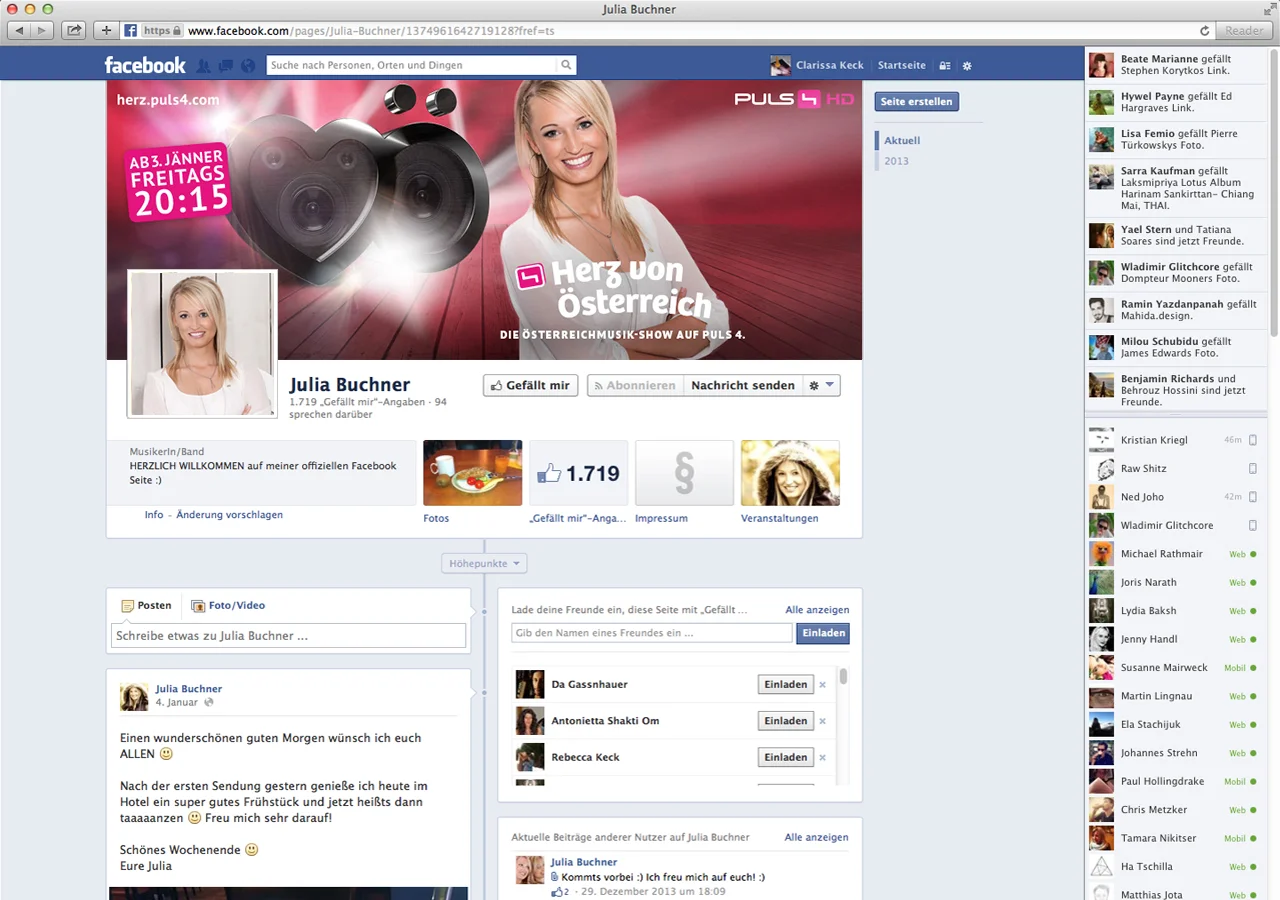Click the mobile phone icon beside Wladimir Glitchcore
Screen dimensions: 1280x900
[1253, 525]
